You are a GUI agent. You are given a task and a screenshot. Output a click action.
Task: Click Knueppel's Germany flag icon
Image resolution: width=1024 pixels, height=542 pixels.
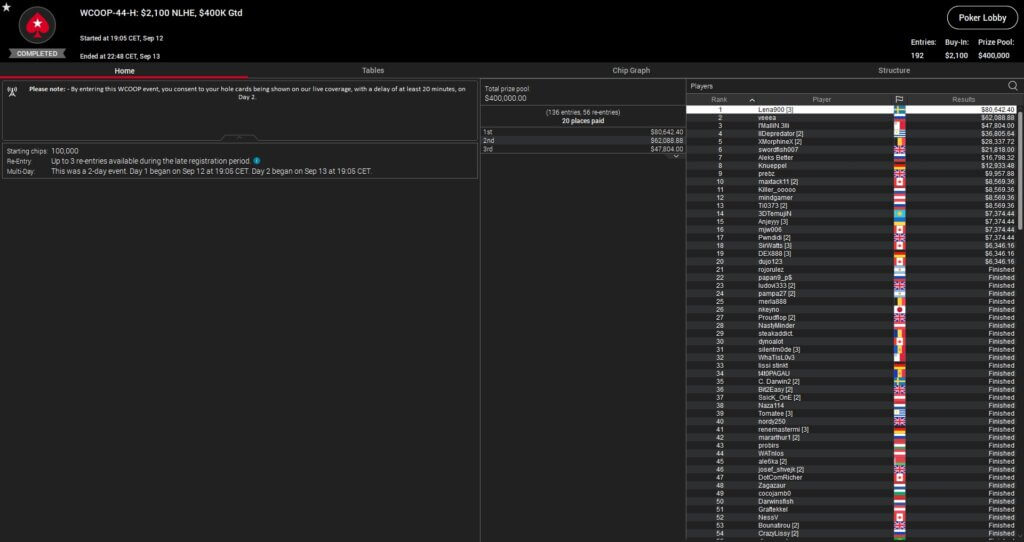point(899,166)
